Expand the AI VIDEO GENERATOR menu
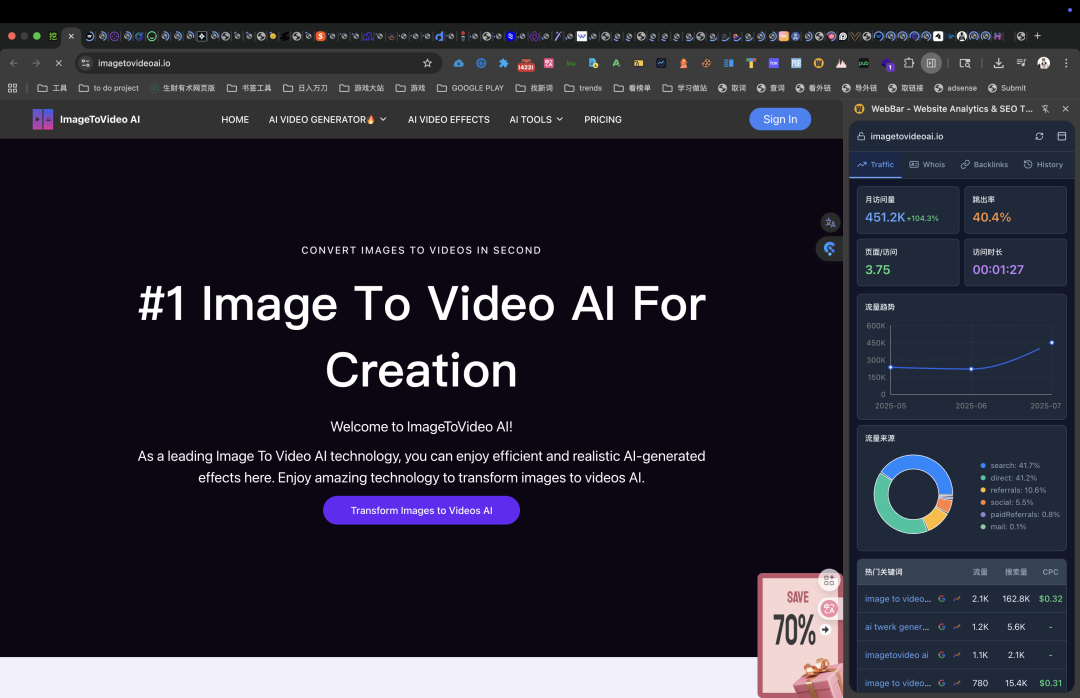Screen dimensions: 1080x698 coord(328,119)
